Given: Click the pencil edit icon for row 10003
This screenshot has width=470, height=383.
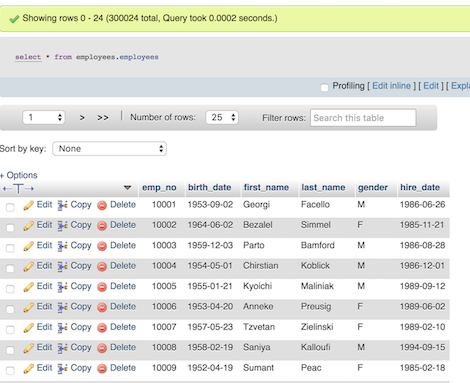Looking at the screenshot, I should (28, 246).
